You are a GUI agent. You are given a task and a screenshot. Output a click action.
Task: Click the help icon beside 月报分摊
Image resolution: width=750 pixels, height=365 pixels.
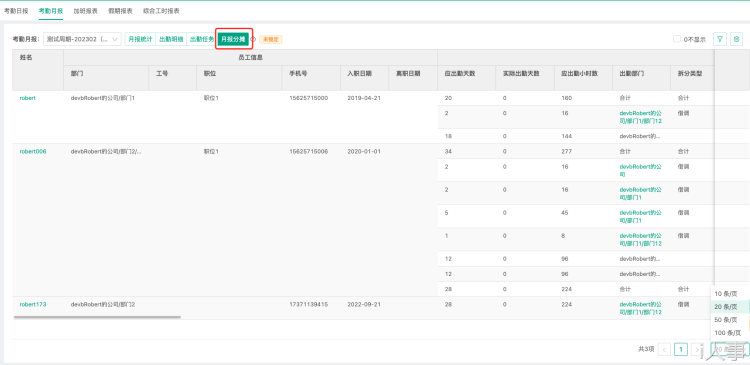point(254,39)
